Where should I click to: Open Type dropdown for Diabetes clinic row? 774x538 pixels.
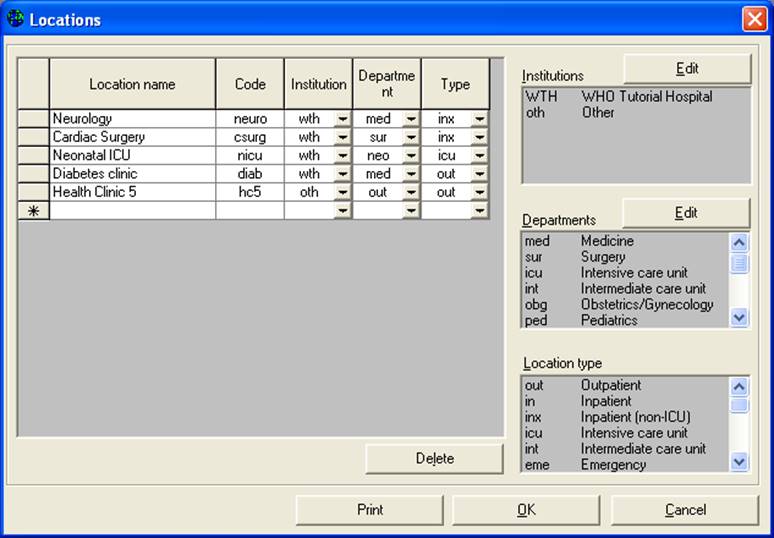pyautogui.click(x=479, y=174)
